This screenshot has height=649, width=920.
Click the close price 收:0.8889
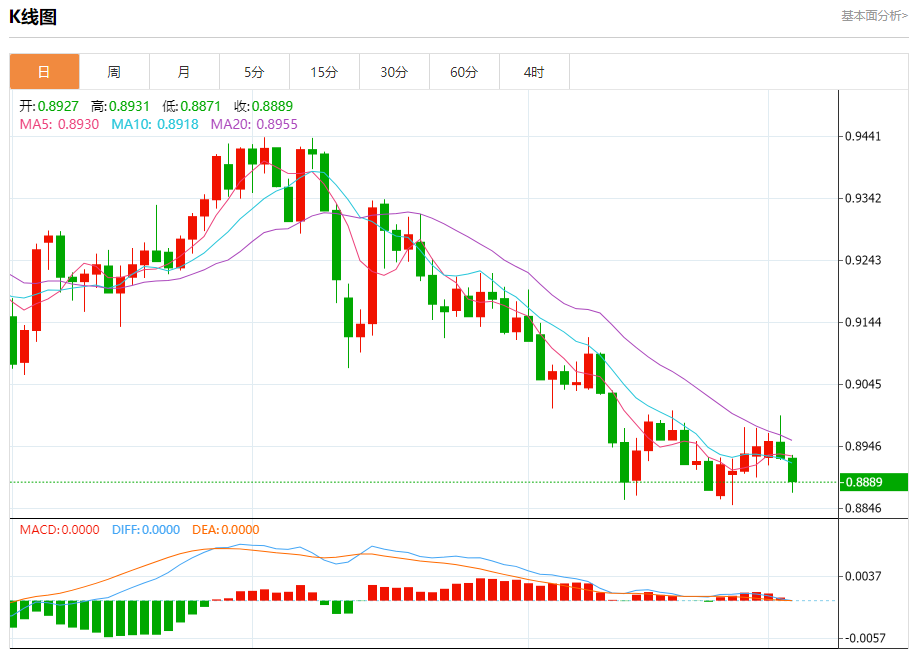click(x=263, y=106)
